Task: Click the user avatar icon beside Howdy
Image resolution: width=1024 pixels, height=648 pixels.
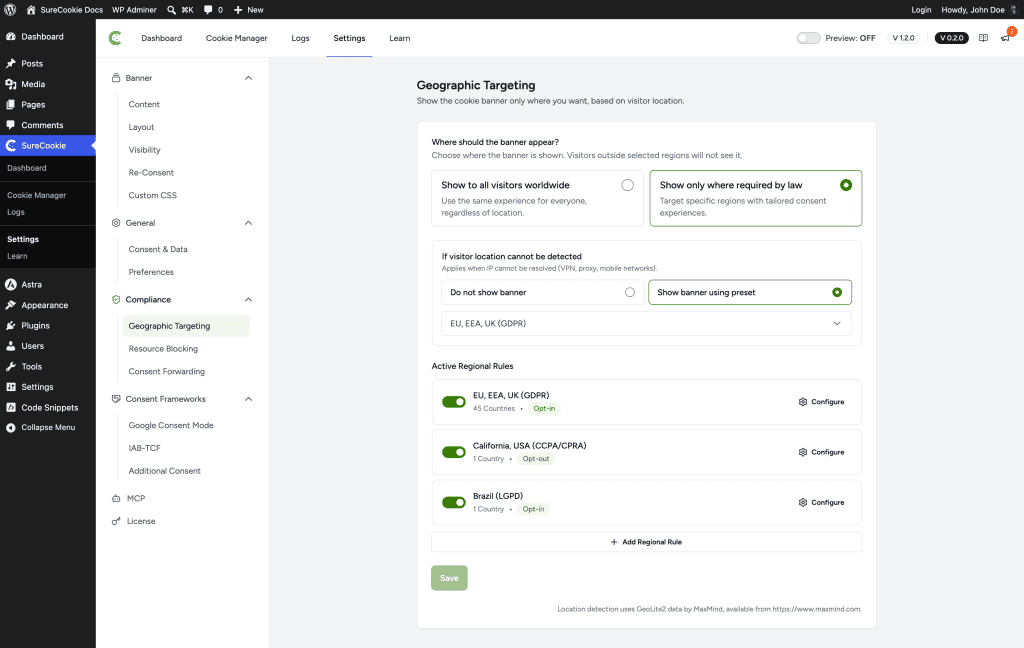Action: [1014, 10]
